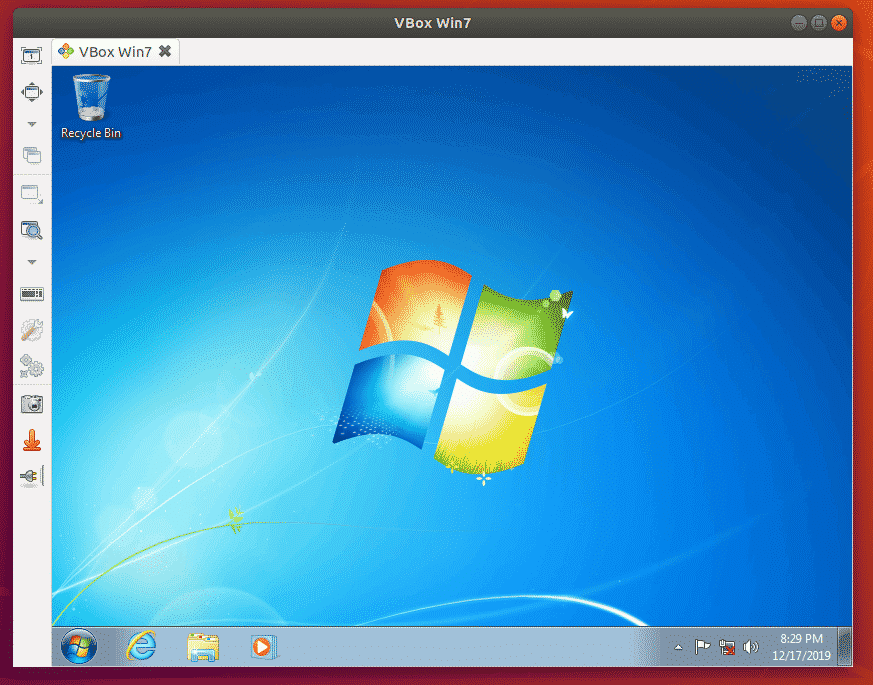Open the Tools gears icon

32,366
